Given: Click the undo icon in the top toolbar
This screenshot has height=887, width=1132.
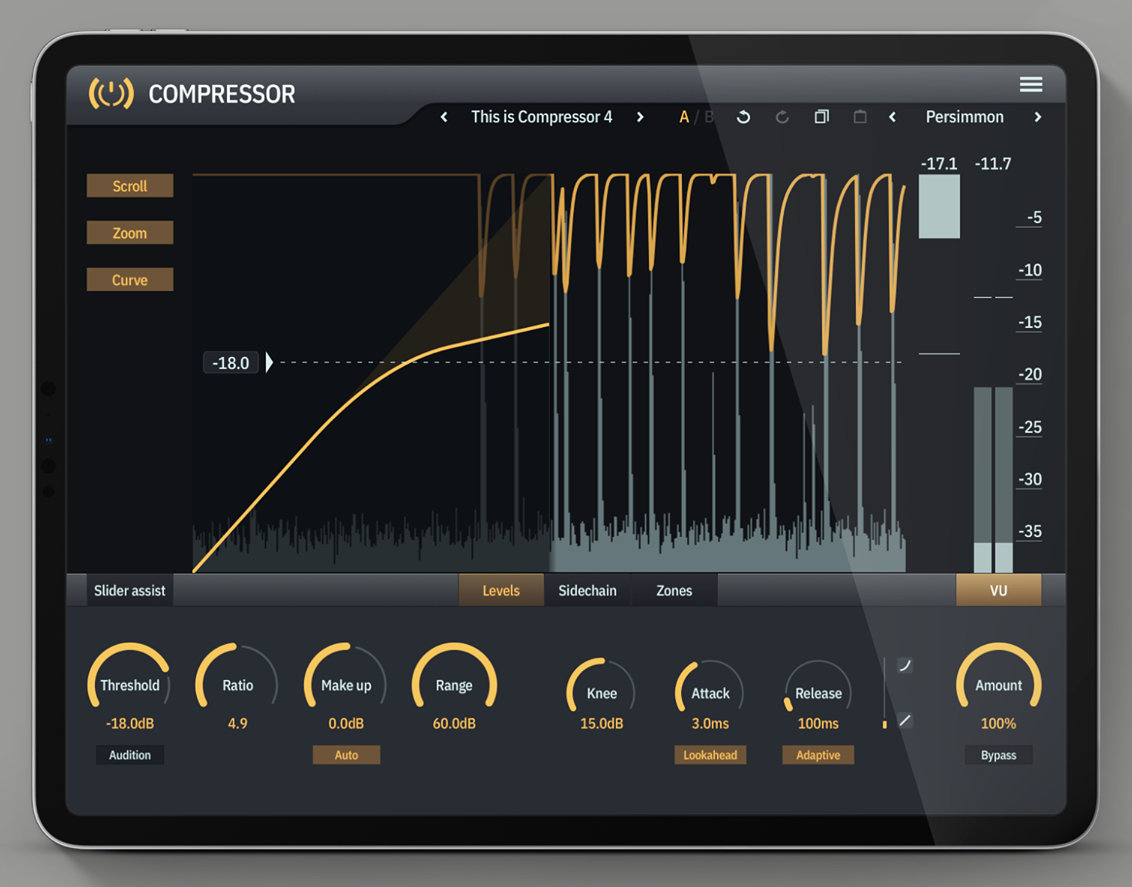Looking at the screenshot, I should [743, 117].
